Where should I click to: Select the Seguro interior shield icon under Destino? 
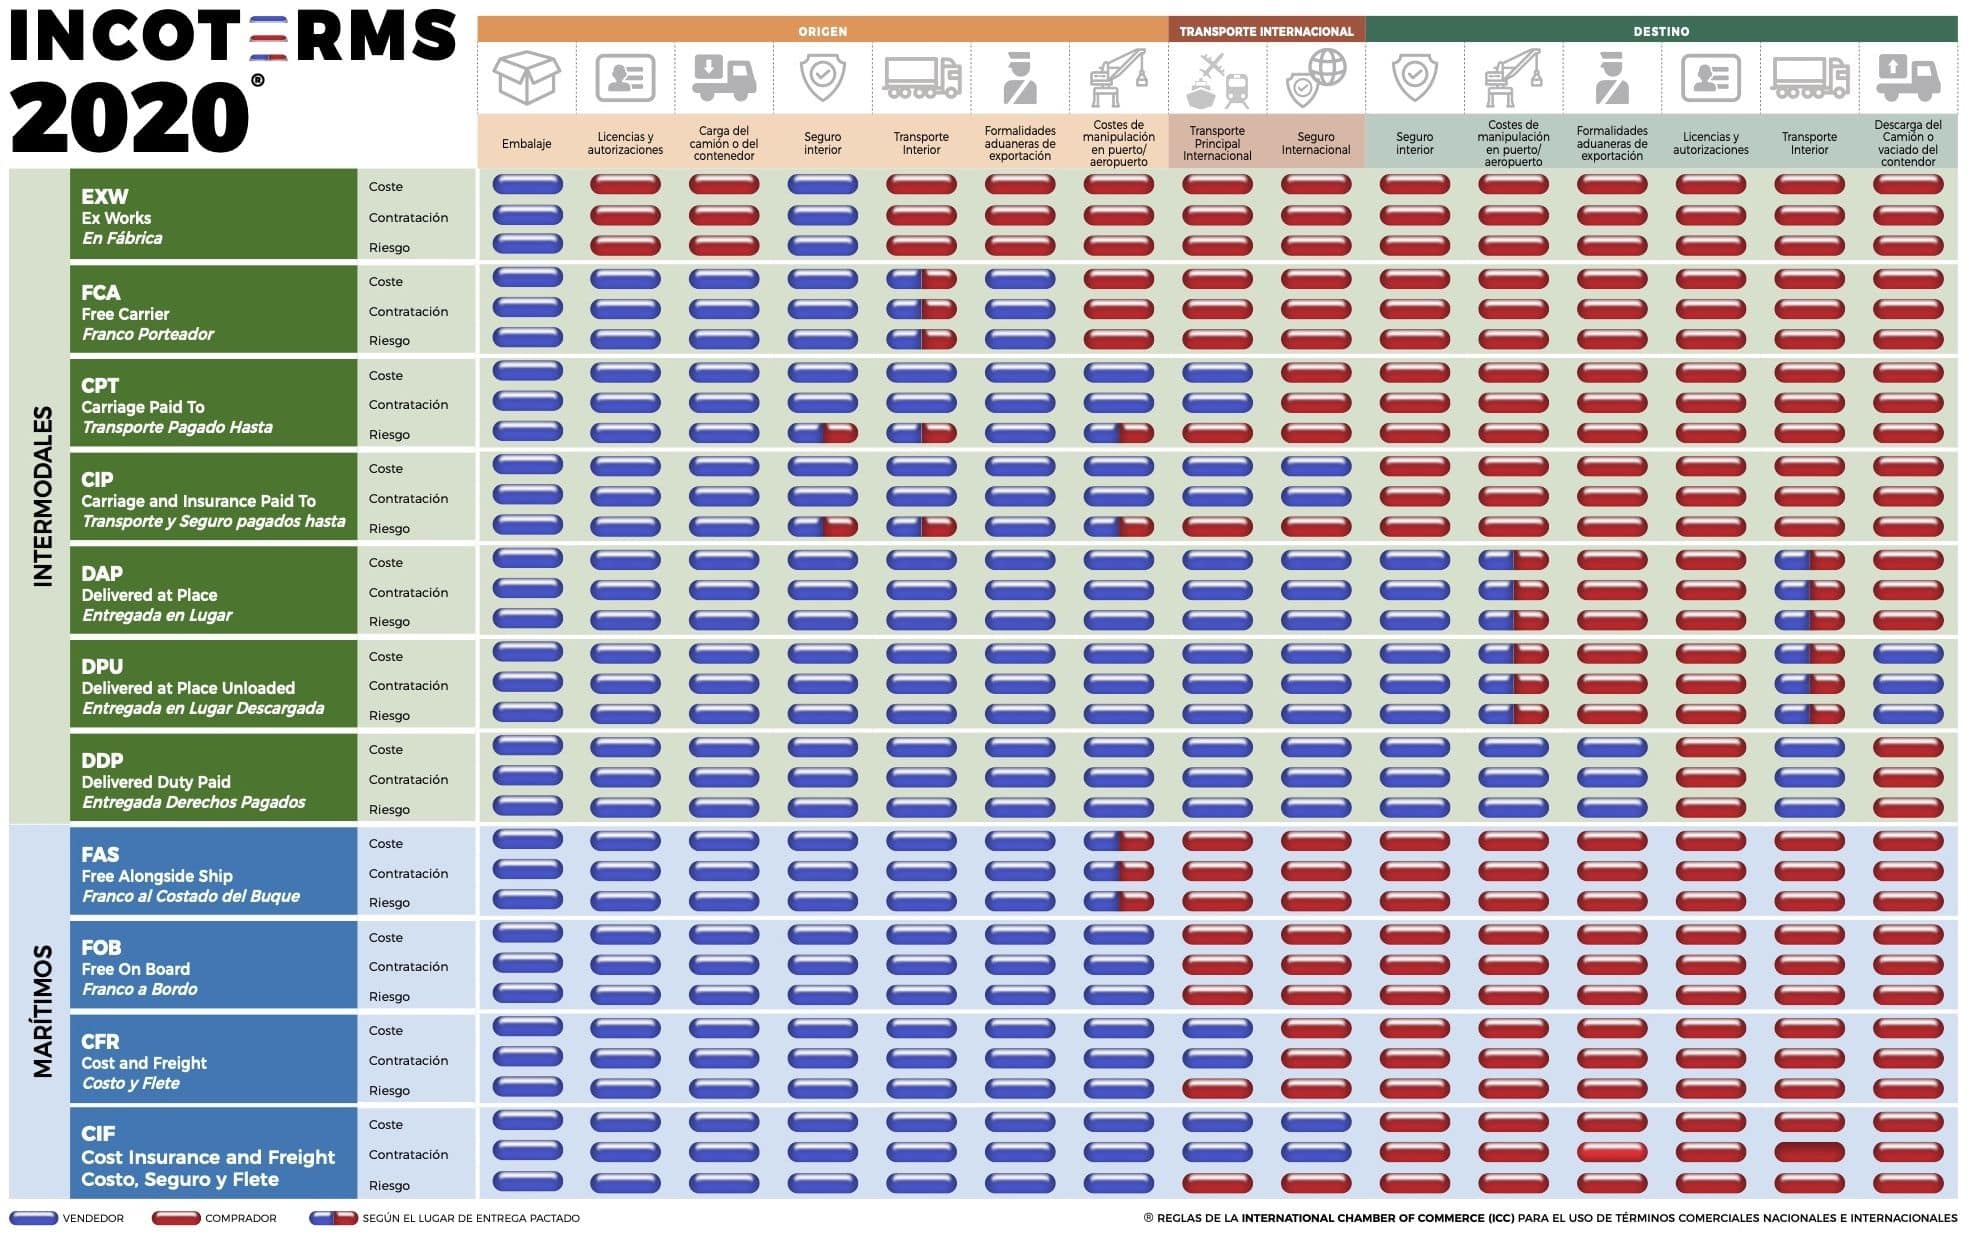tap(1414, 78)
